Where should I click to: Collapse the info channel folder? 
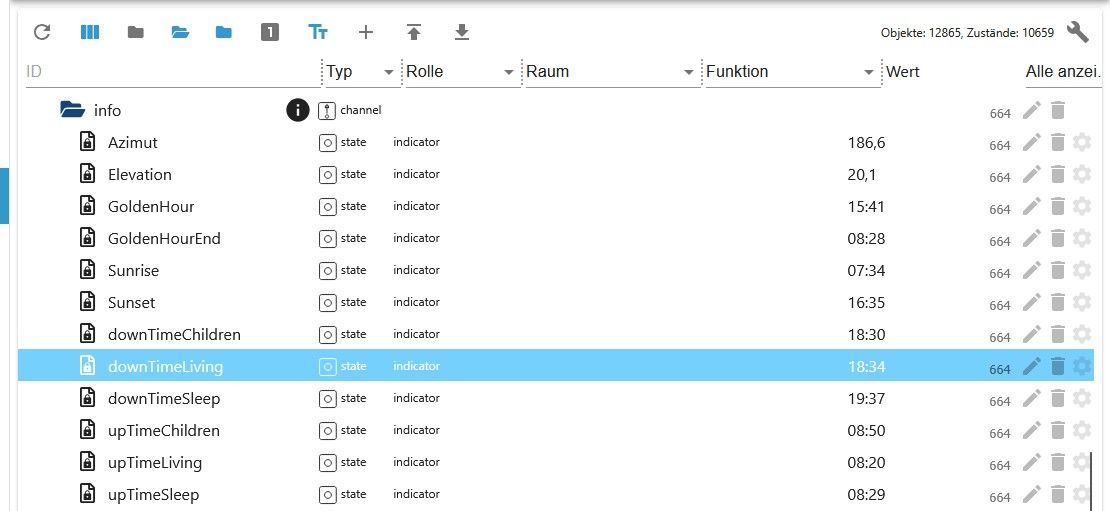pos(71,111)
